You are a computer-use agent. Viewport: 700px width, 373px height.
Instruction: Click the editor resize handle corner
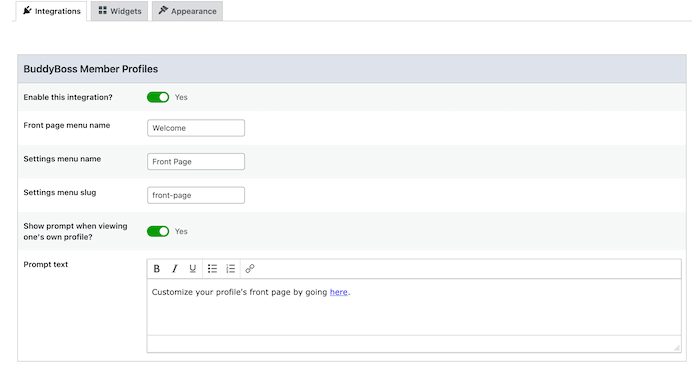tap(677, 348)
